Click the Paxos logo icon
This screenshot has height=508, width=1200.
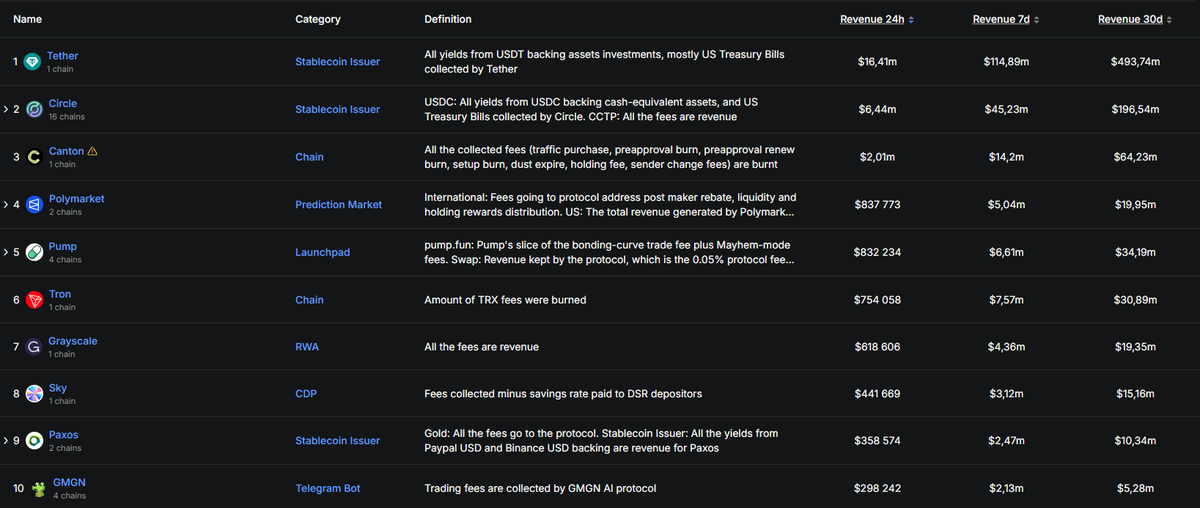click(x=34, y=441)
